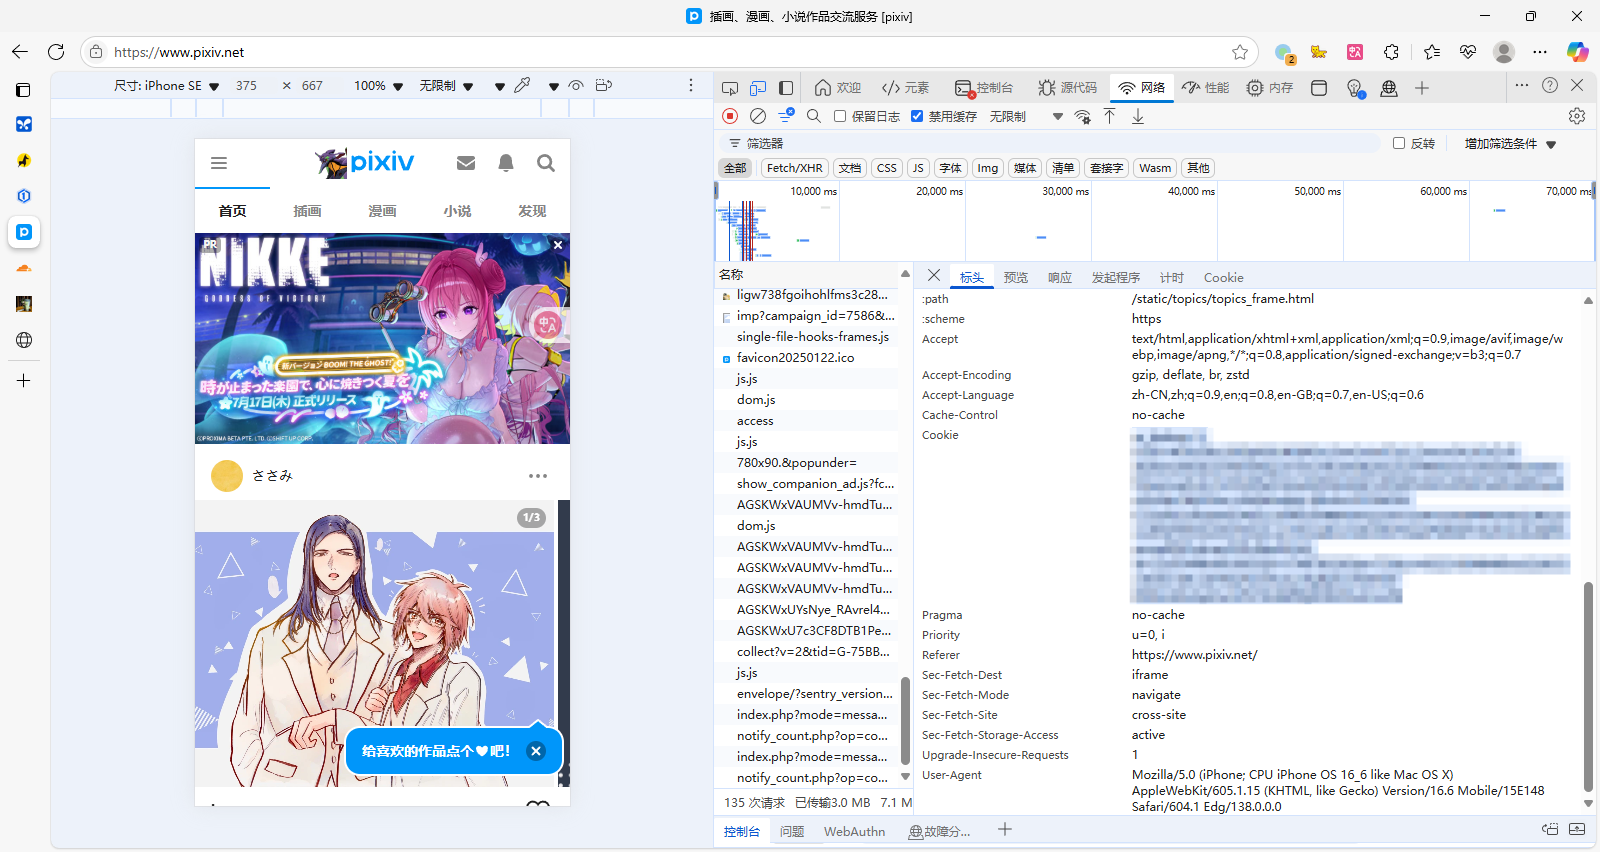The width and height of the screenshot is (1600, 852).
Task: Open the 响应 tab of request
Action: pyautogui.click(x=1060, y=278)
